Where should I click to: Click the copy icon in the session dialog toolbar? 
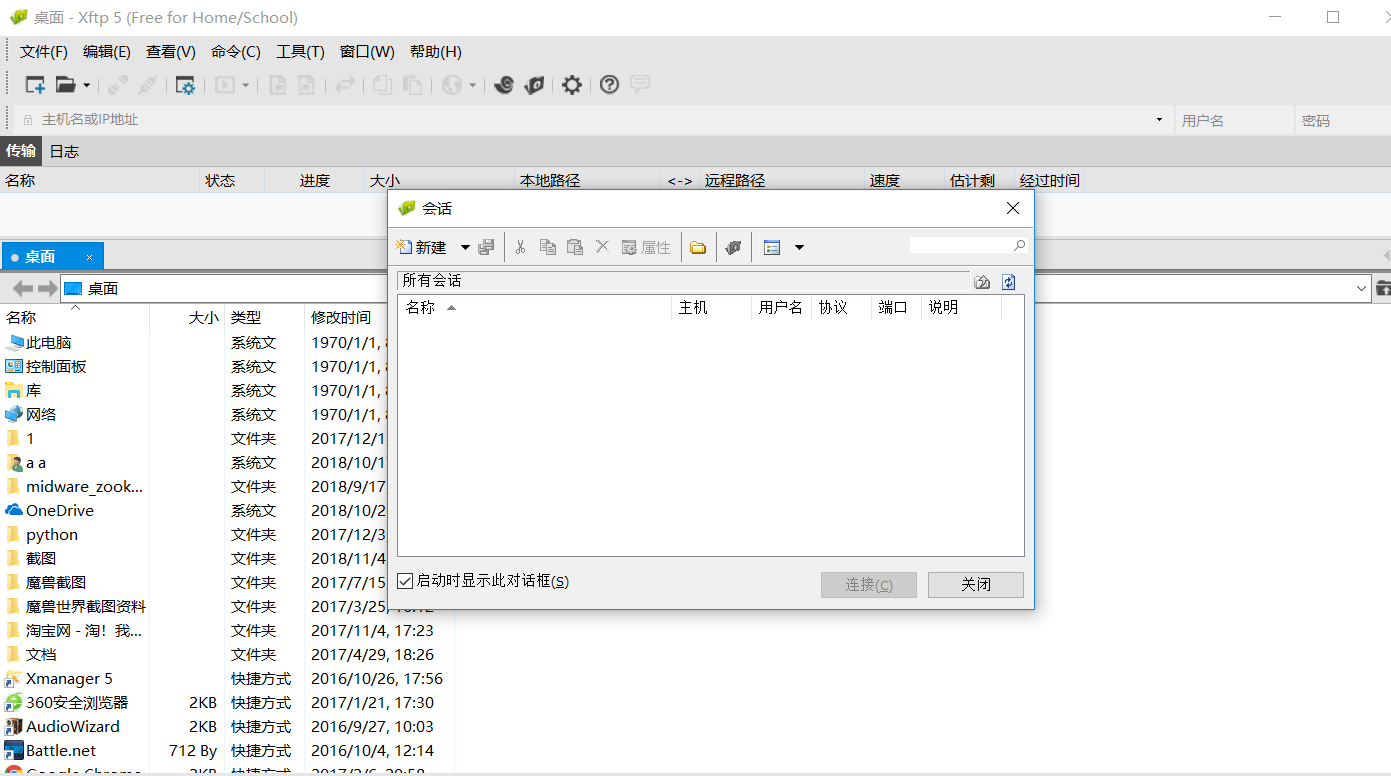coord(548,247)
